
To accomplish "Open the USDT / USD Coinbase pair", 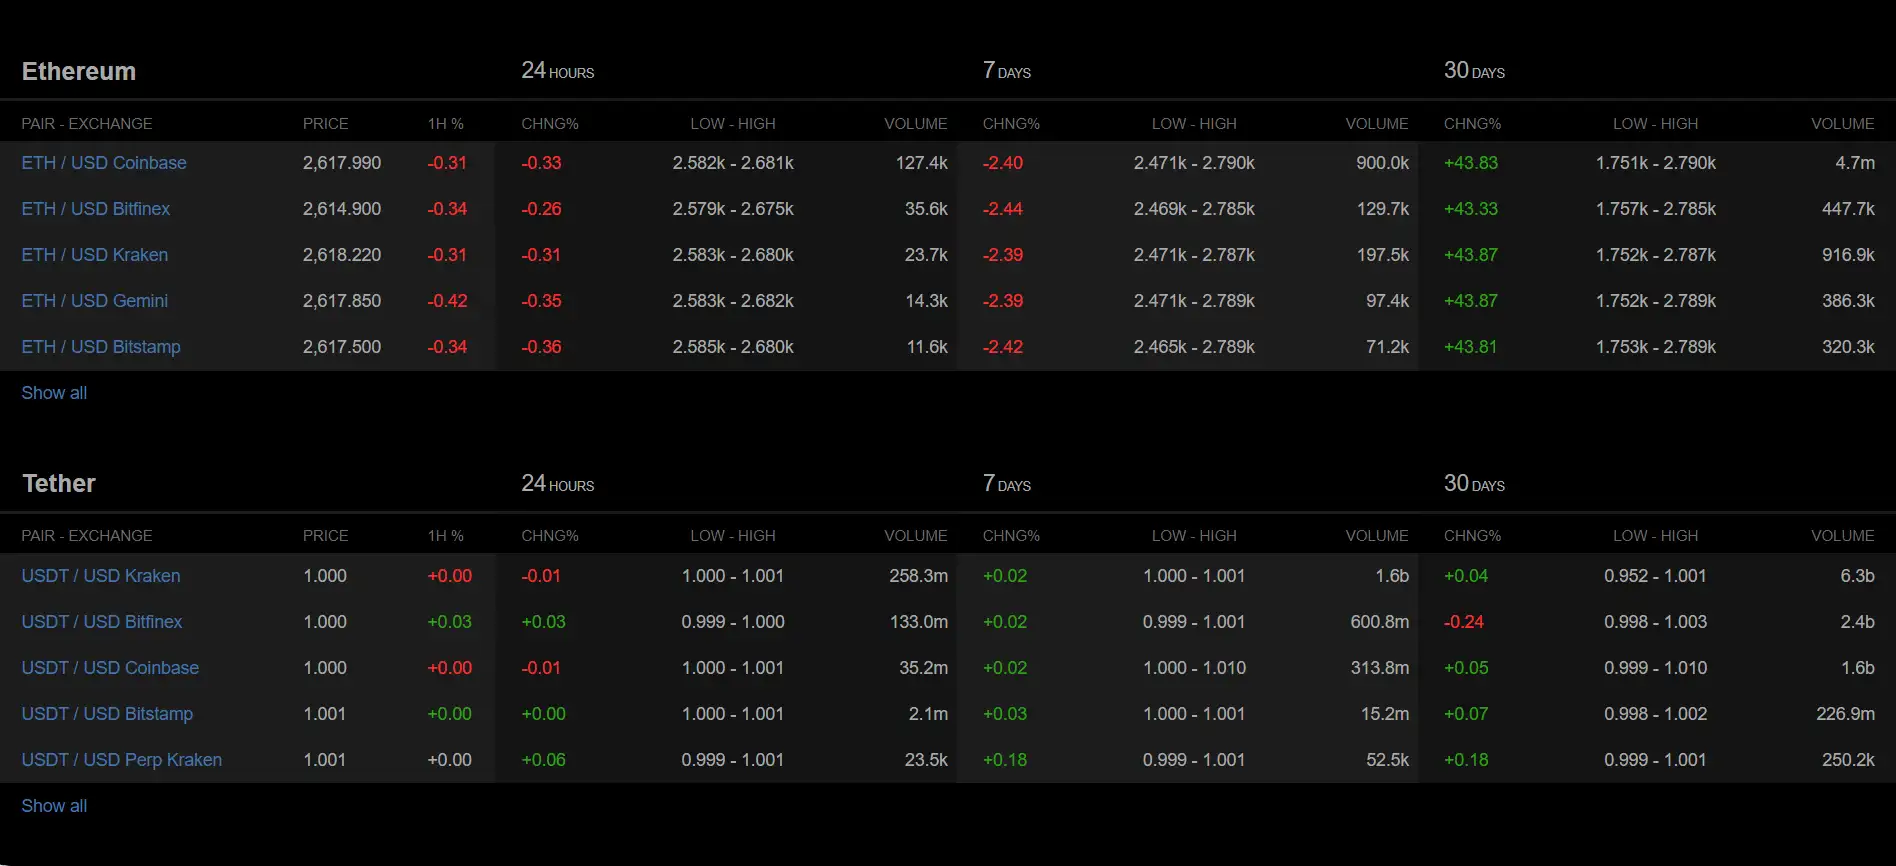I will pyautogui.click(x=110, y=668).
